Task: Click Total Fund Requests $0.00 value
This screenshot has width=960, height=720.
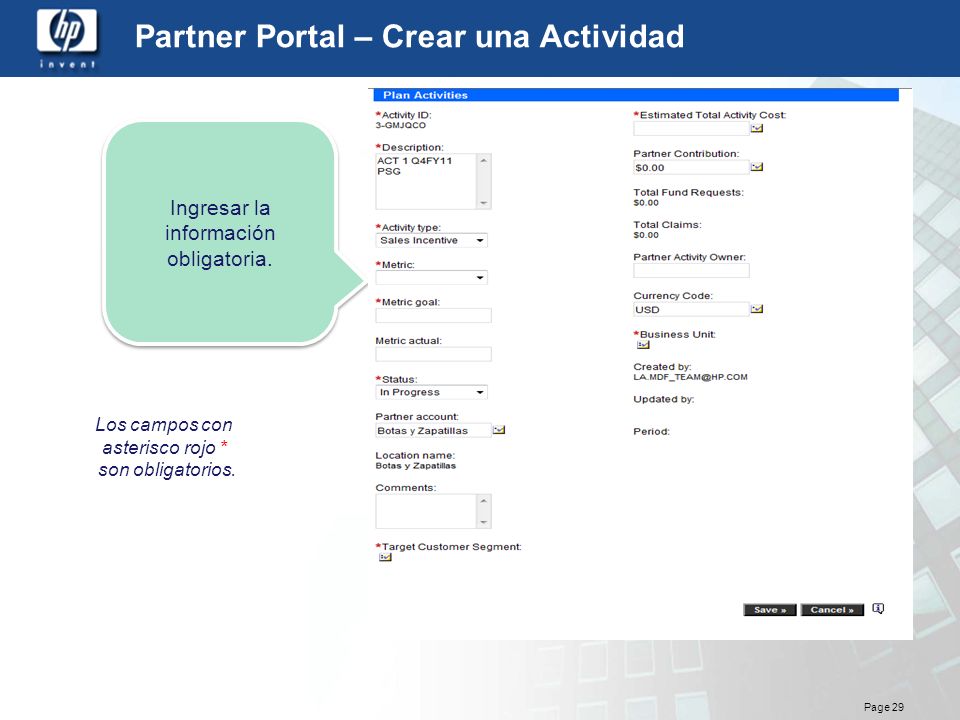Action: pos(646,203)
